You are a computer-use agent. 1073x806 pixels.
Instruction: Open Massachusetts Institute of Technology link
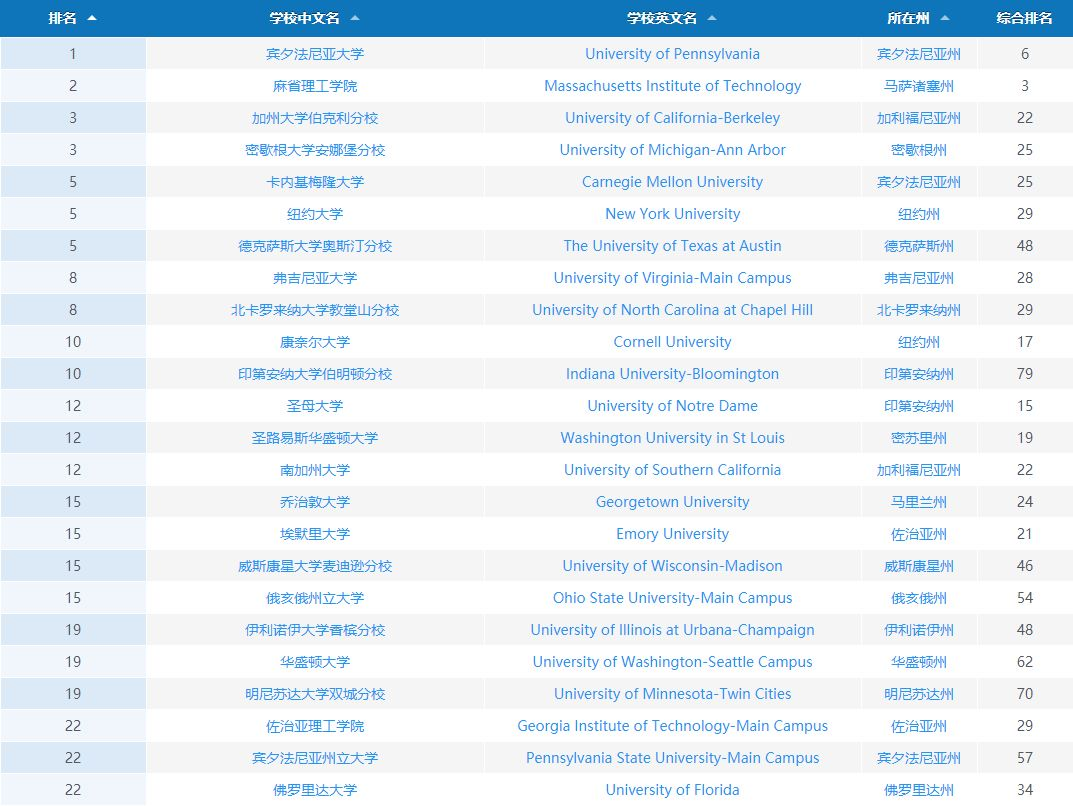[x=672, y=86]
